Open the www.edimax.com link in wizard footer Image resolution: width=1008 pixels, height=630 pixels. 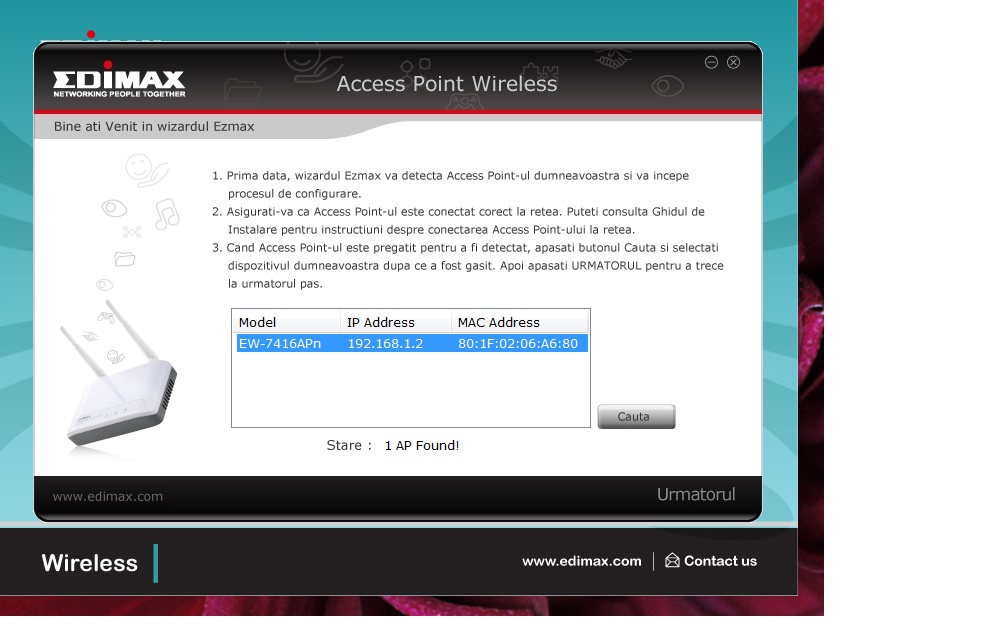click(x=107, y=496)
